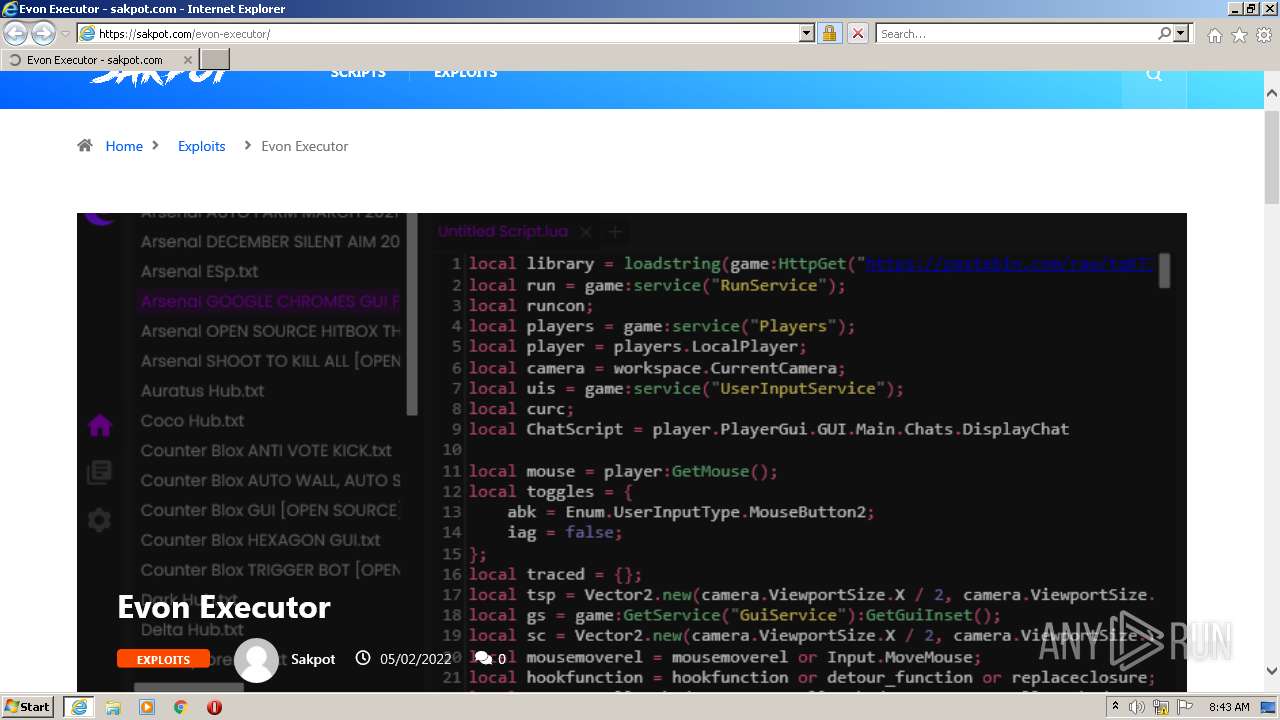Click the pastebin URL in code line 1
The image size is (1280, 720).
[x=1010, y=264]
